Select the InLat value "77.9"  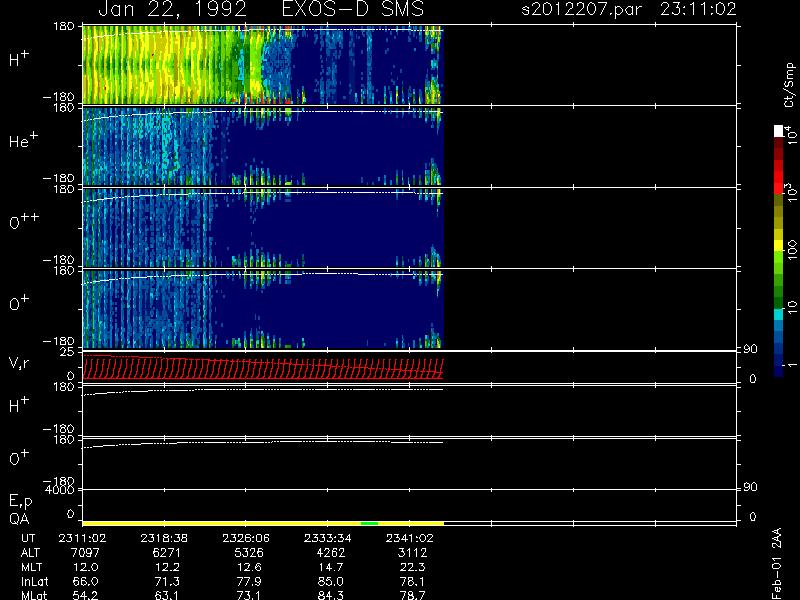[x=249, y=581]
